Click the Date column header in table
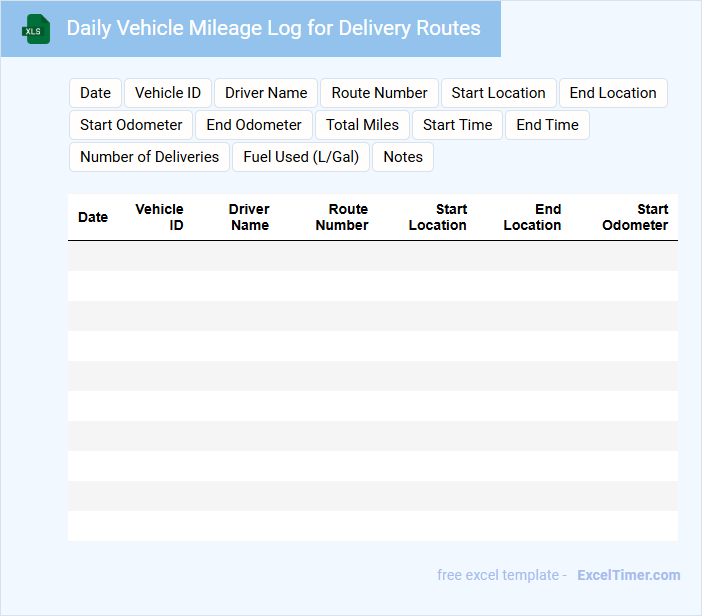Viewport: 702px width, 616px height. point(93,217)
